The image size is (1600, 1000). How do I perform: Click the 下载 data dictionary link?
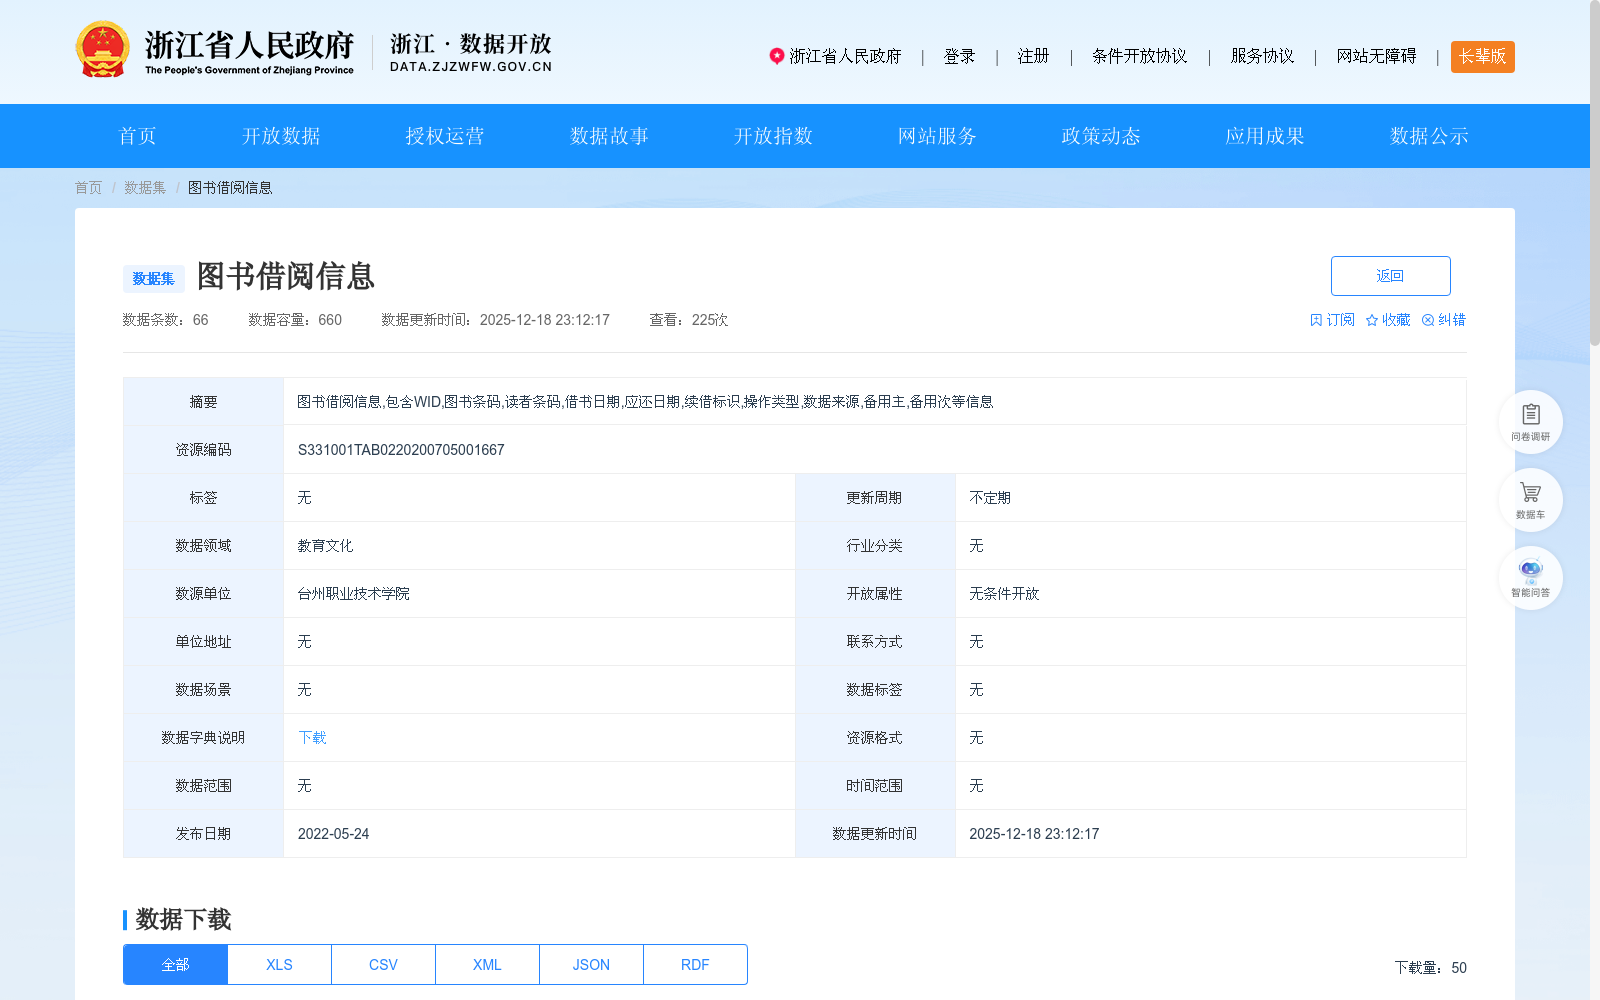pyautogui.click(x=312, y=738)
